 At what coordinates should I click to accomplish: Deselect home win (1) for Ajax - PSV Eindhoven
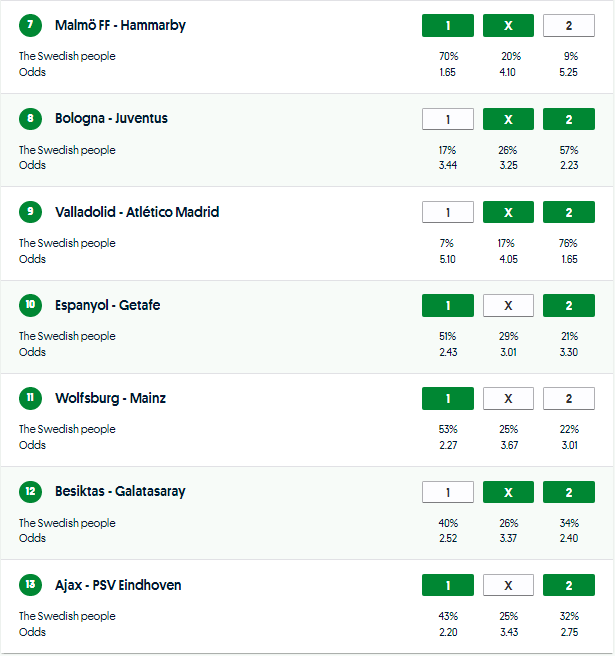point(448,586)
